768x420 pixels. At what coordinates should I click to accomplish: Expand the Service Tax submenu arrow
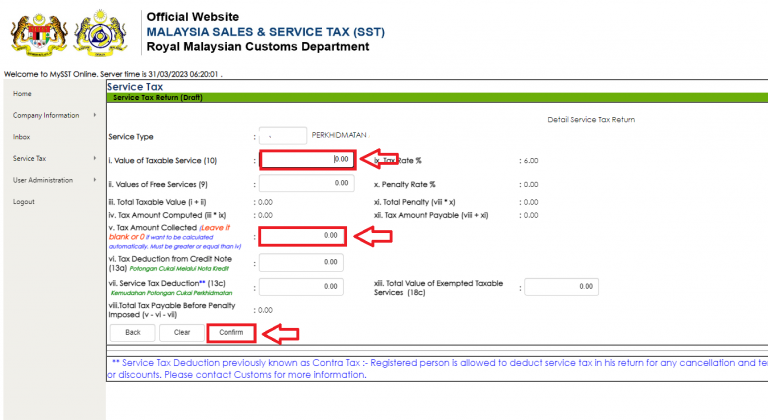tap(93, 159)
